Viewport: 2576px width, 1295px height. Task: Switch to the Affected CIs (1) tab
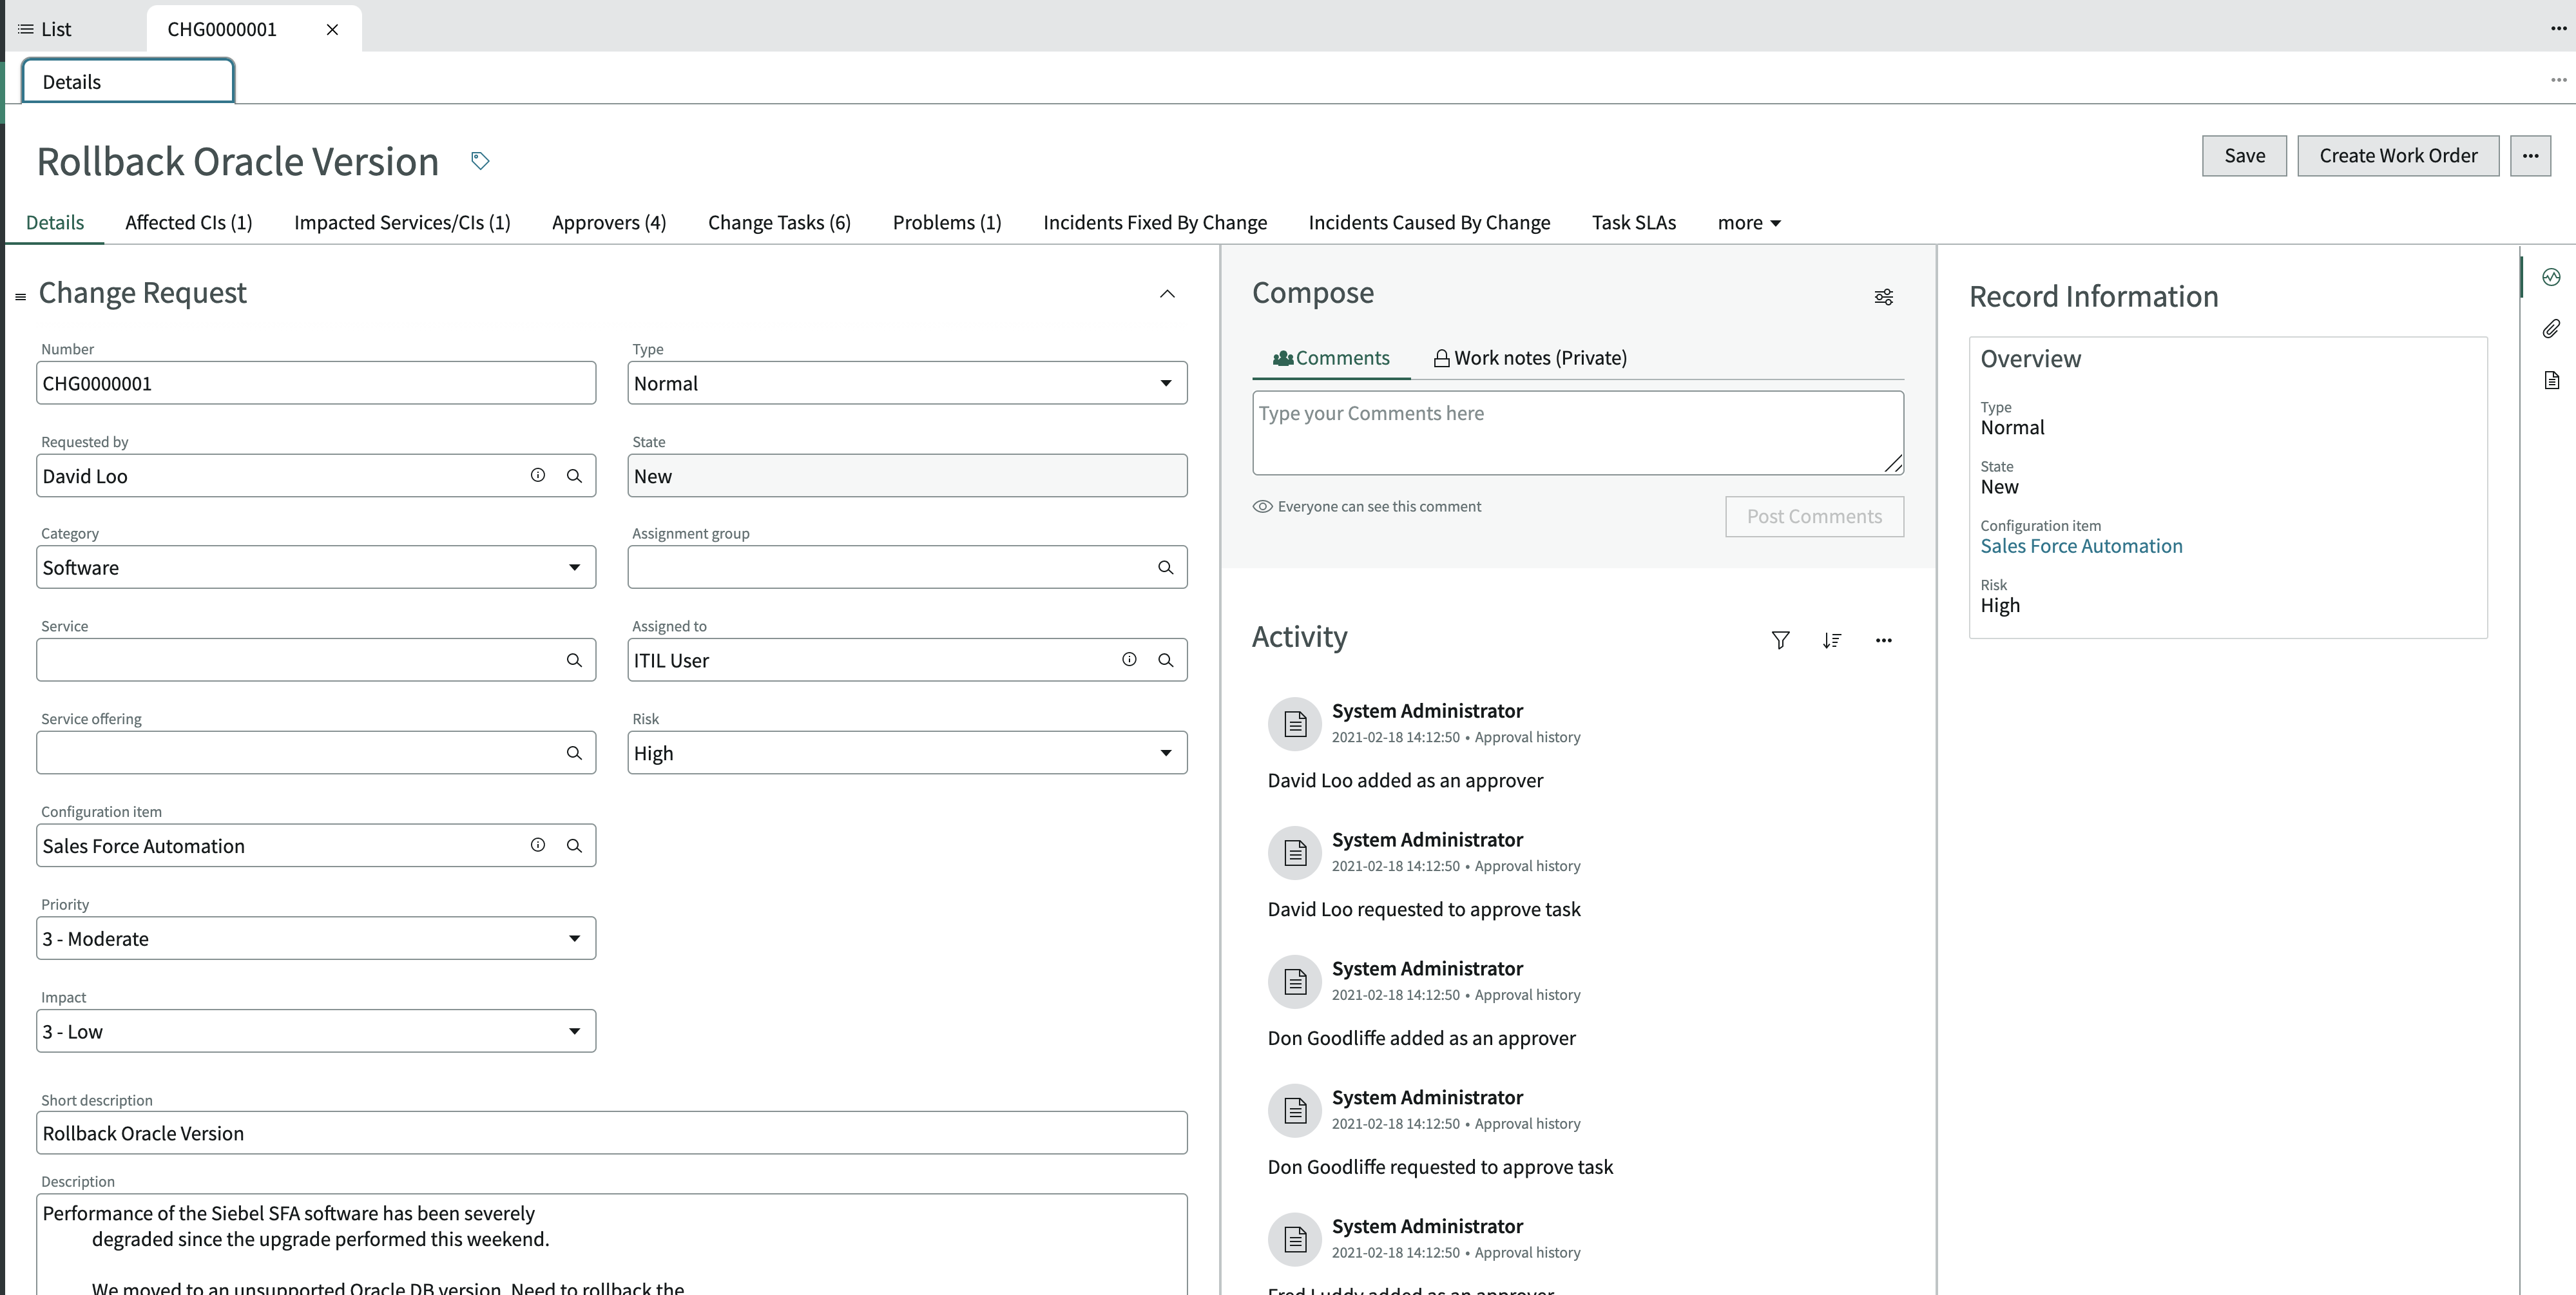[189, 223]
